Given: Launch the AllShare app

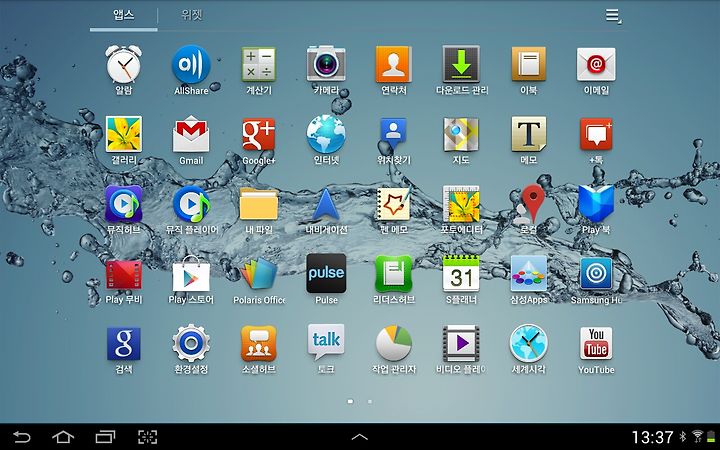Looking at the screenshot, I should [191, 64].
